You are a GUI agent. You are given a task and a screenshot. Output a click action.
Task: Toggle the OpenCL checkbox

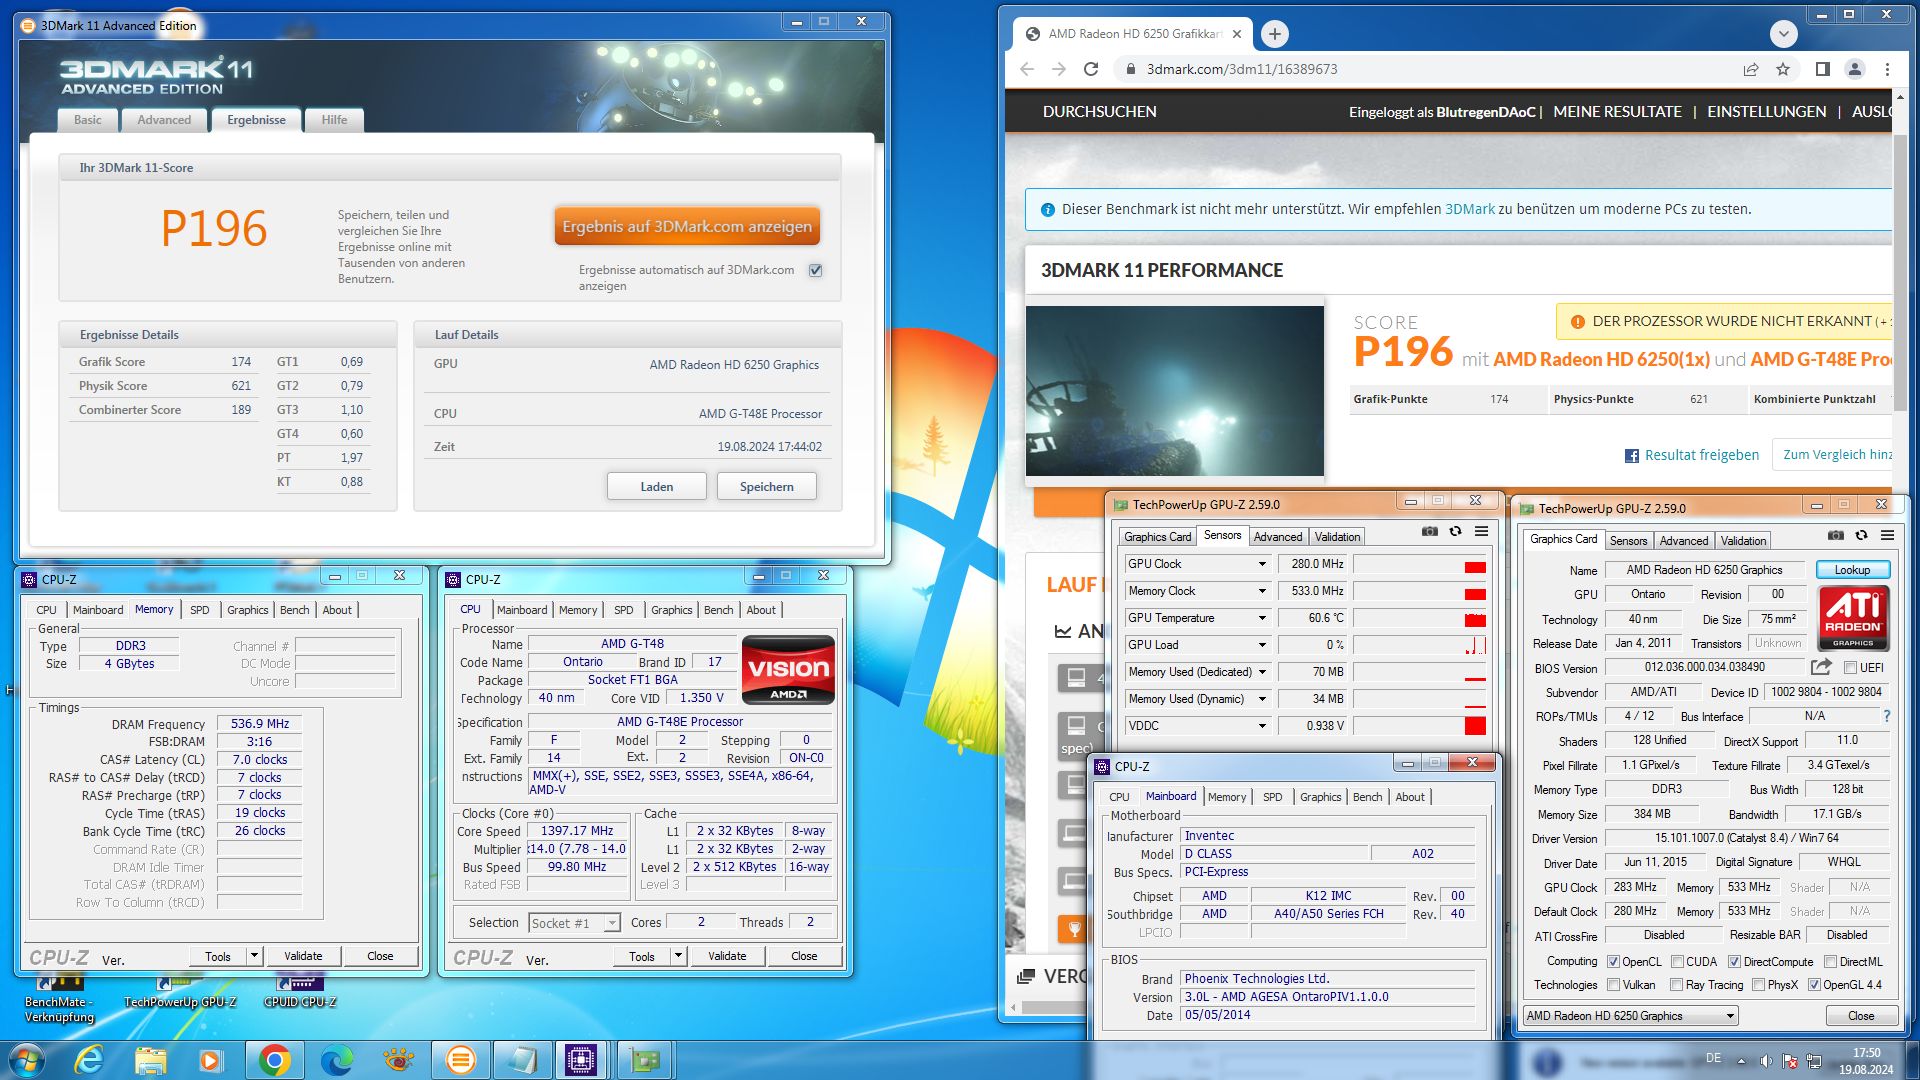tap(1613, 962)
